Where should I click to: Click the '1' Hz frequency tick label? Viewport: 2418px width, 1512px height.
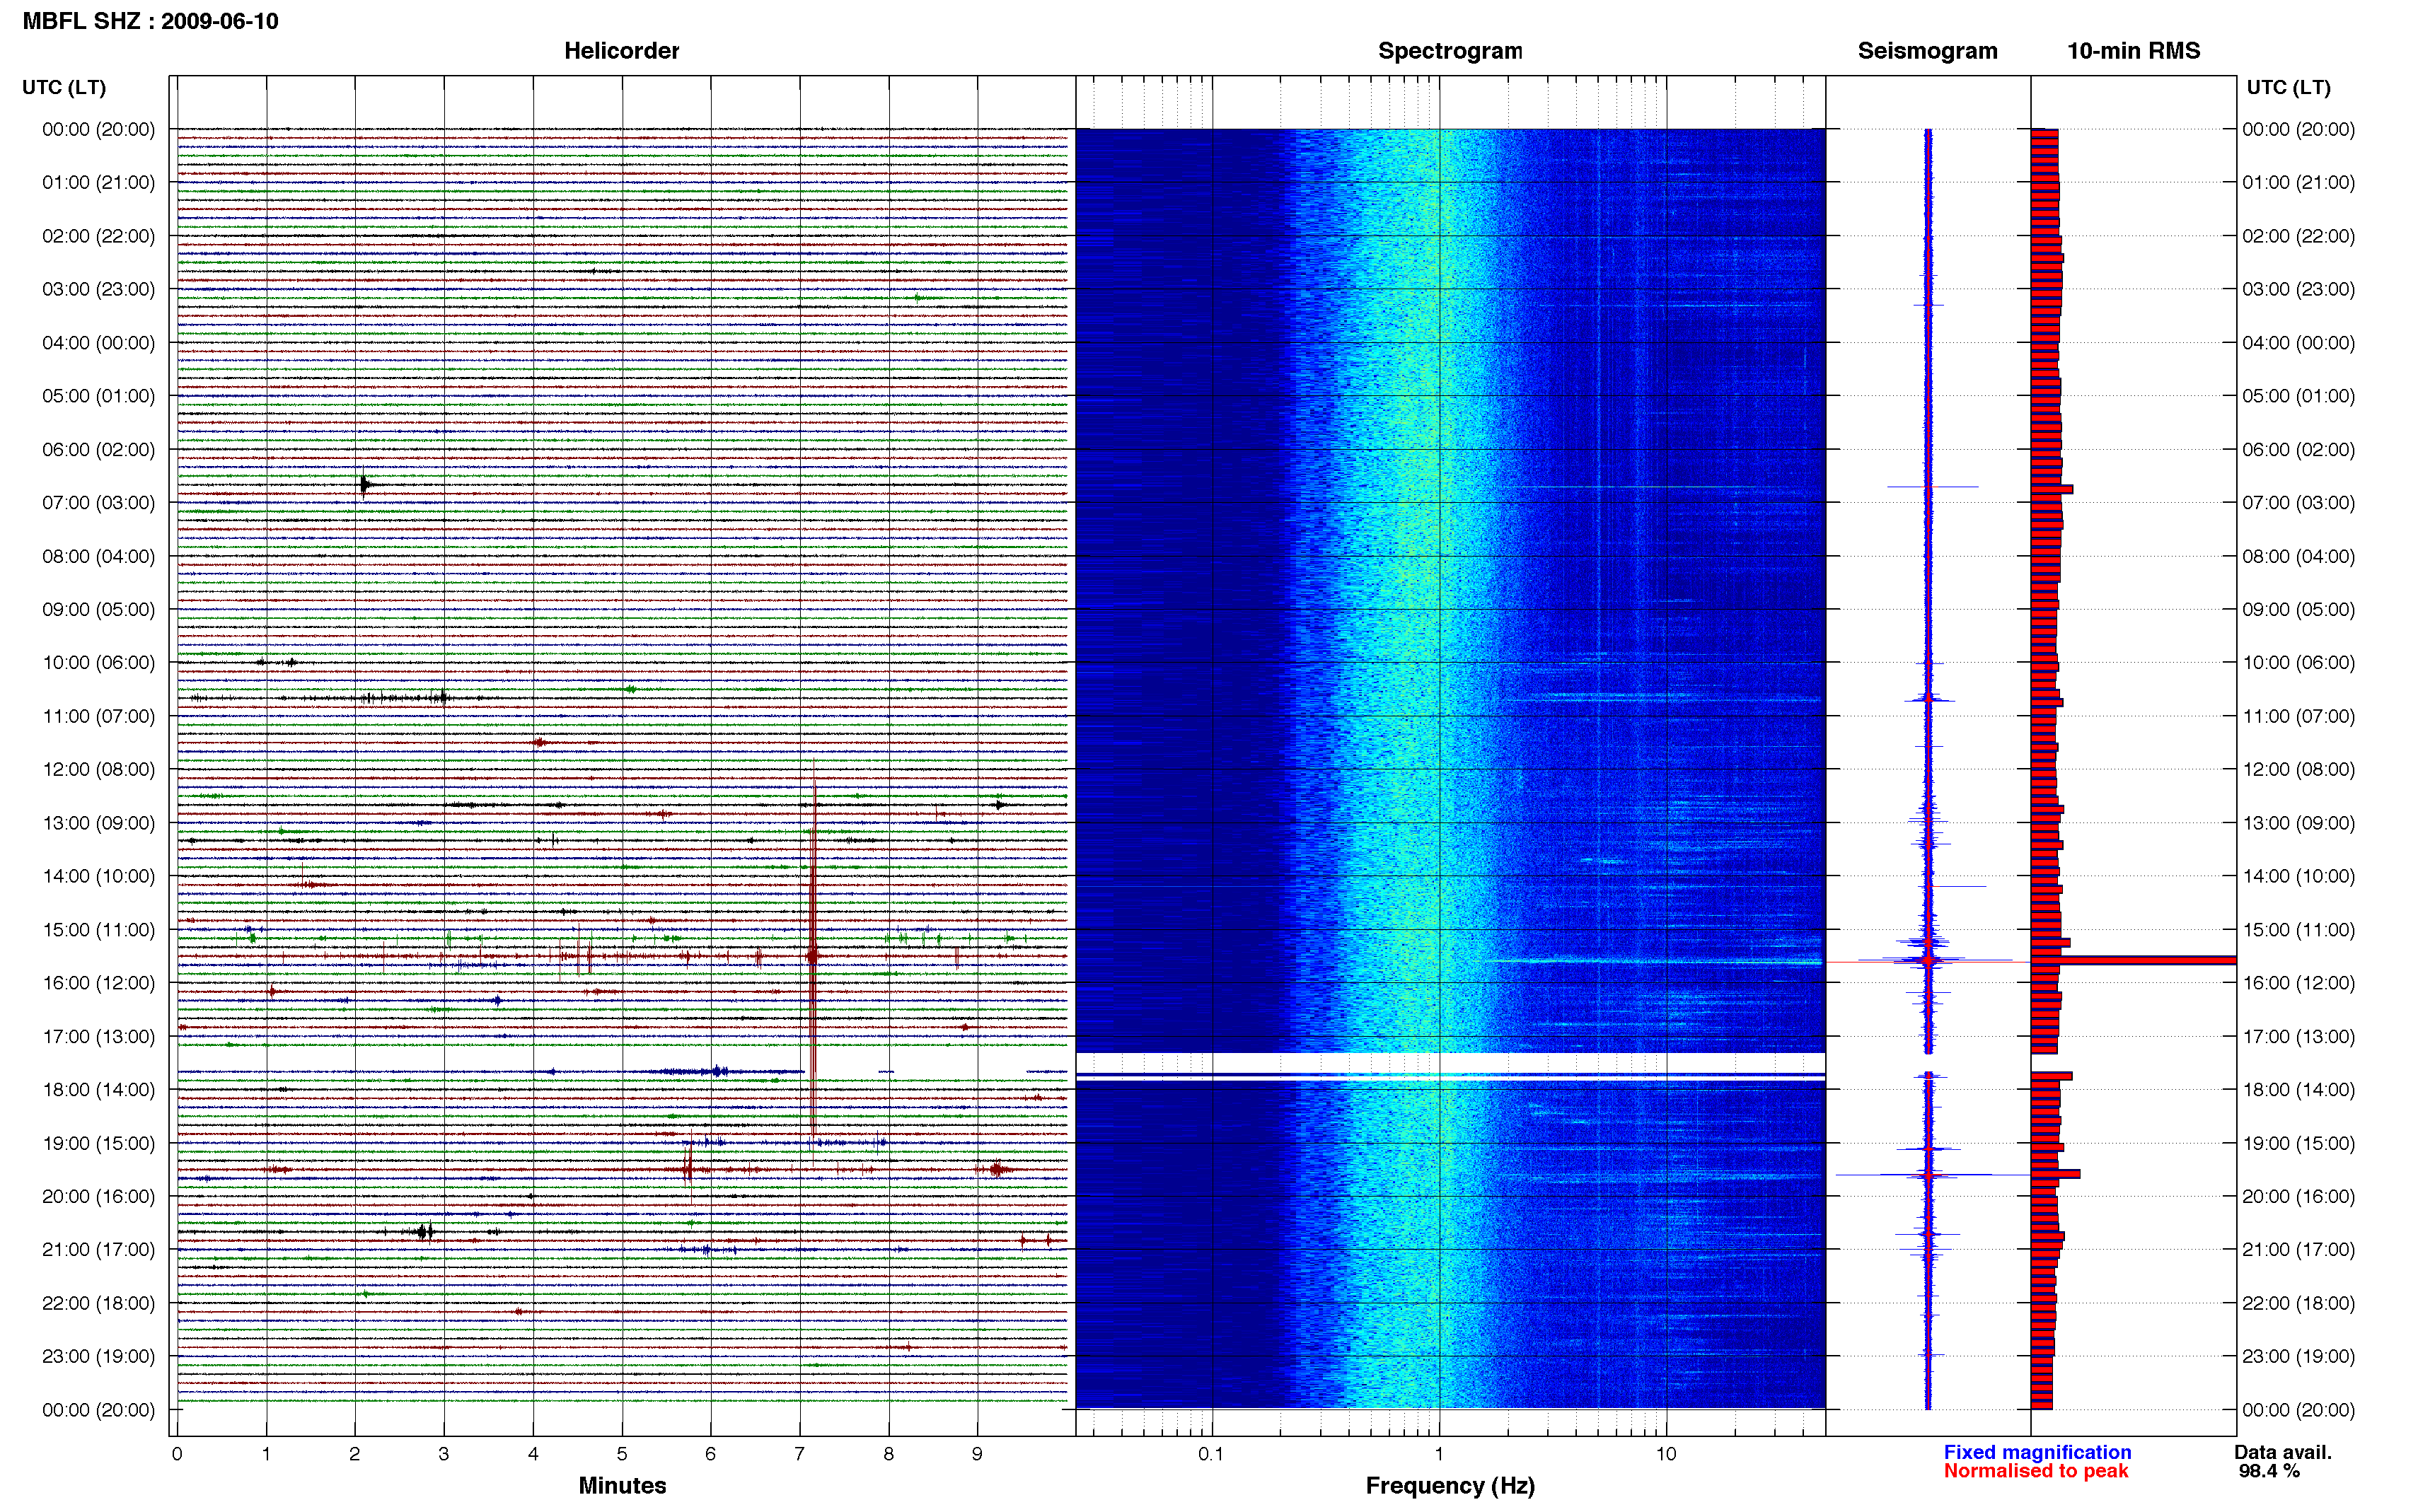(x=1439, y=1454)
